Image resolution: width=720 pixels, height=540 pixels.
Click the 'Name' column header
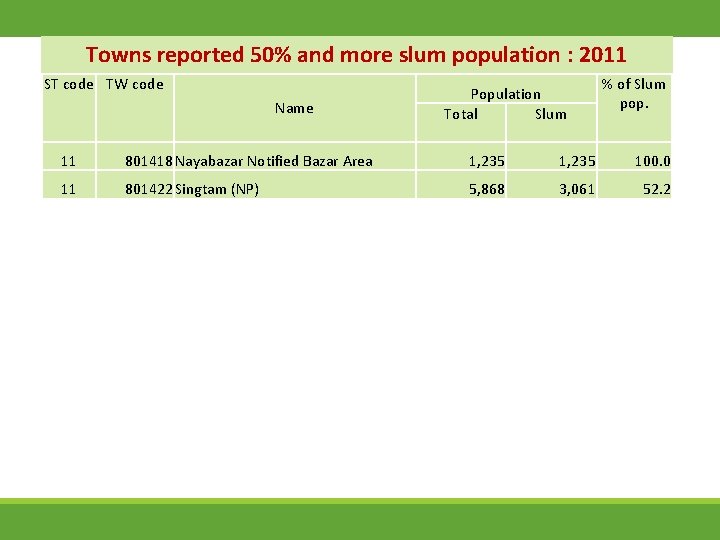point(294,108)
